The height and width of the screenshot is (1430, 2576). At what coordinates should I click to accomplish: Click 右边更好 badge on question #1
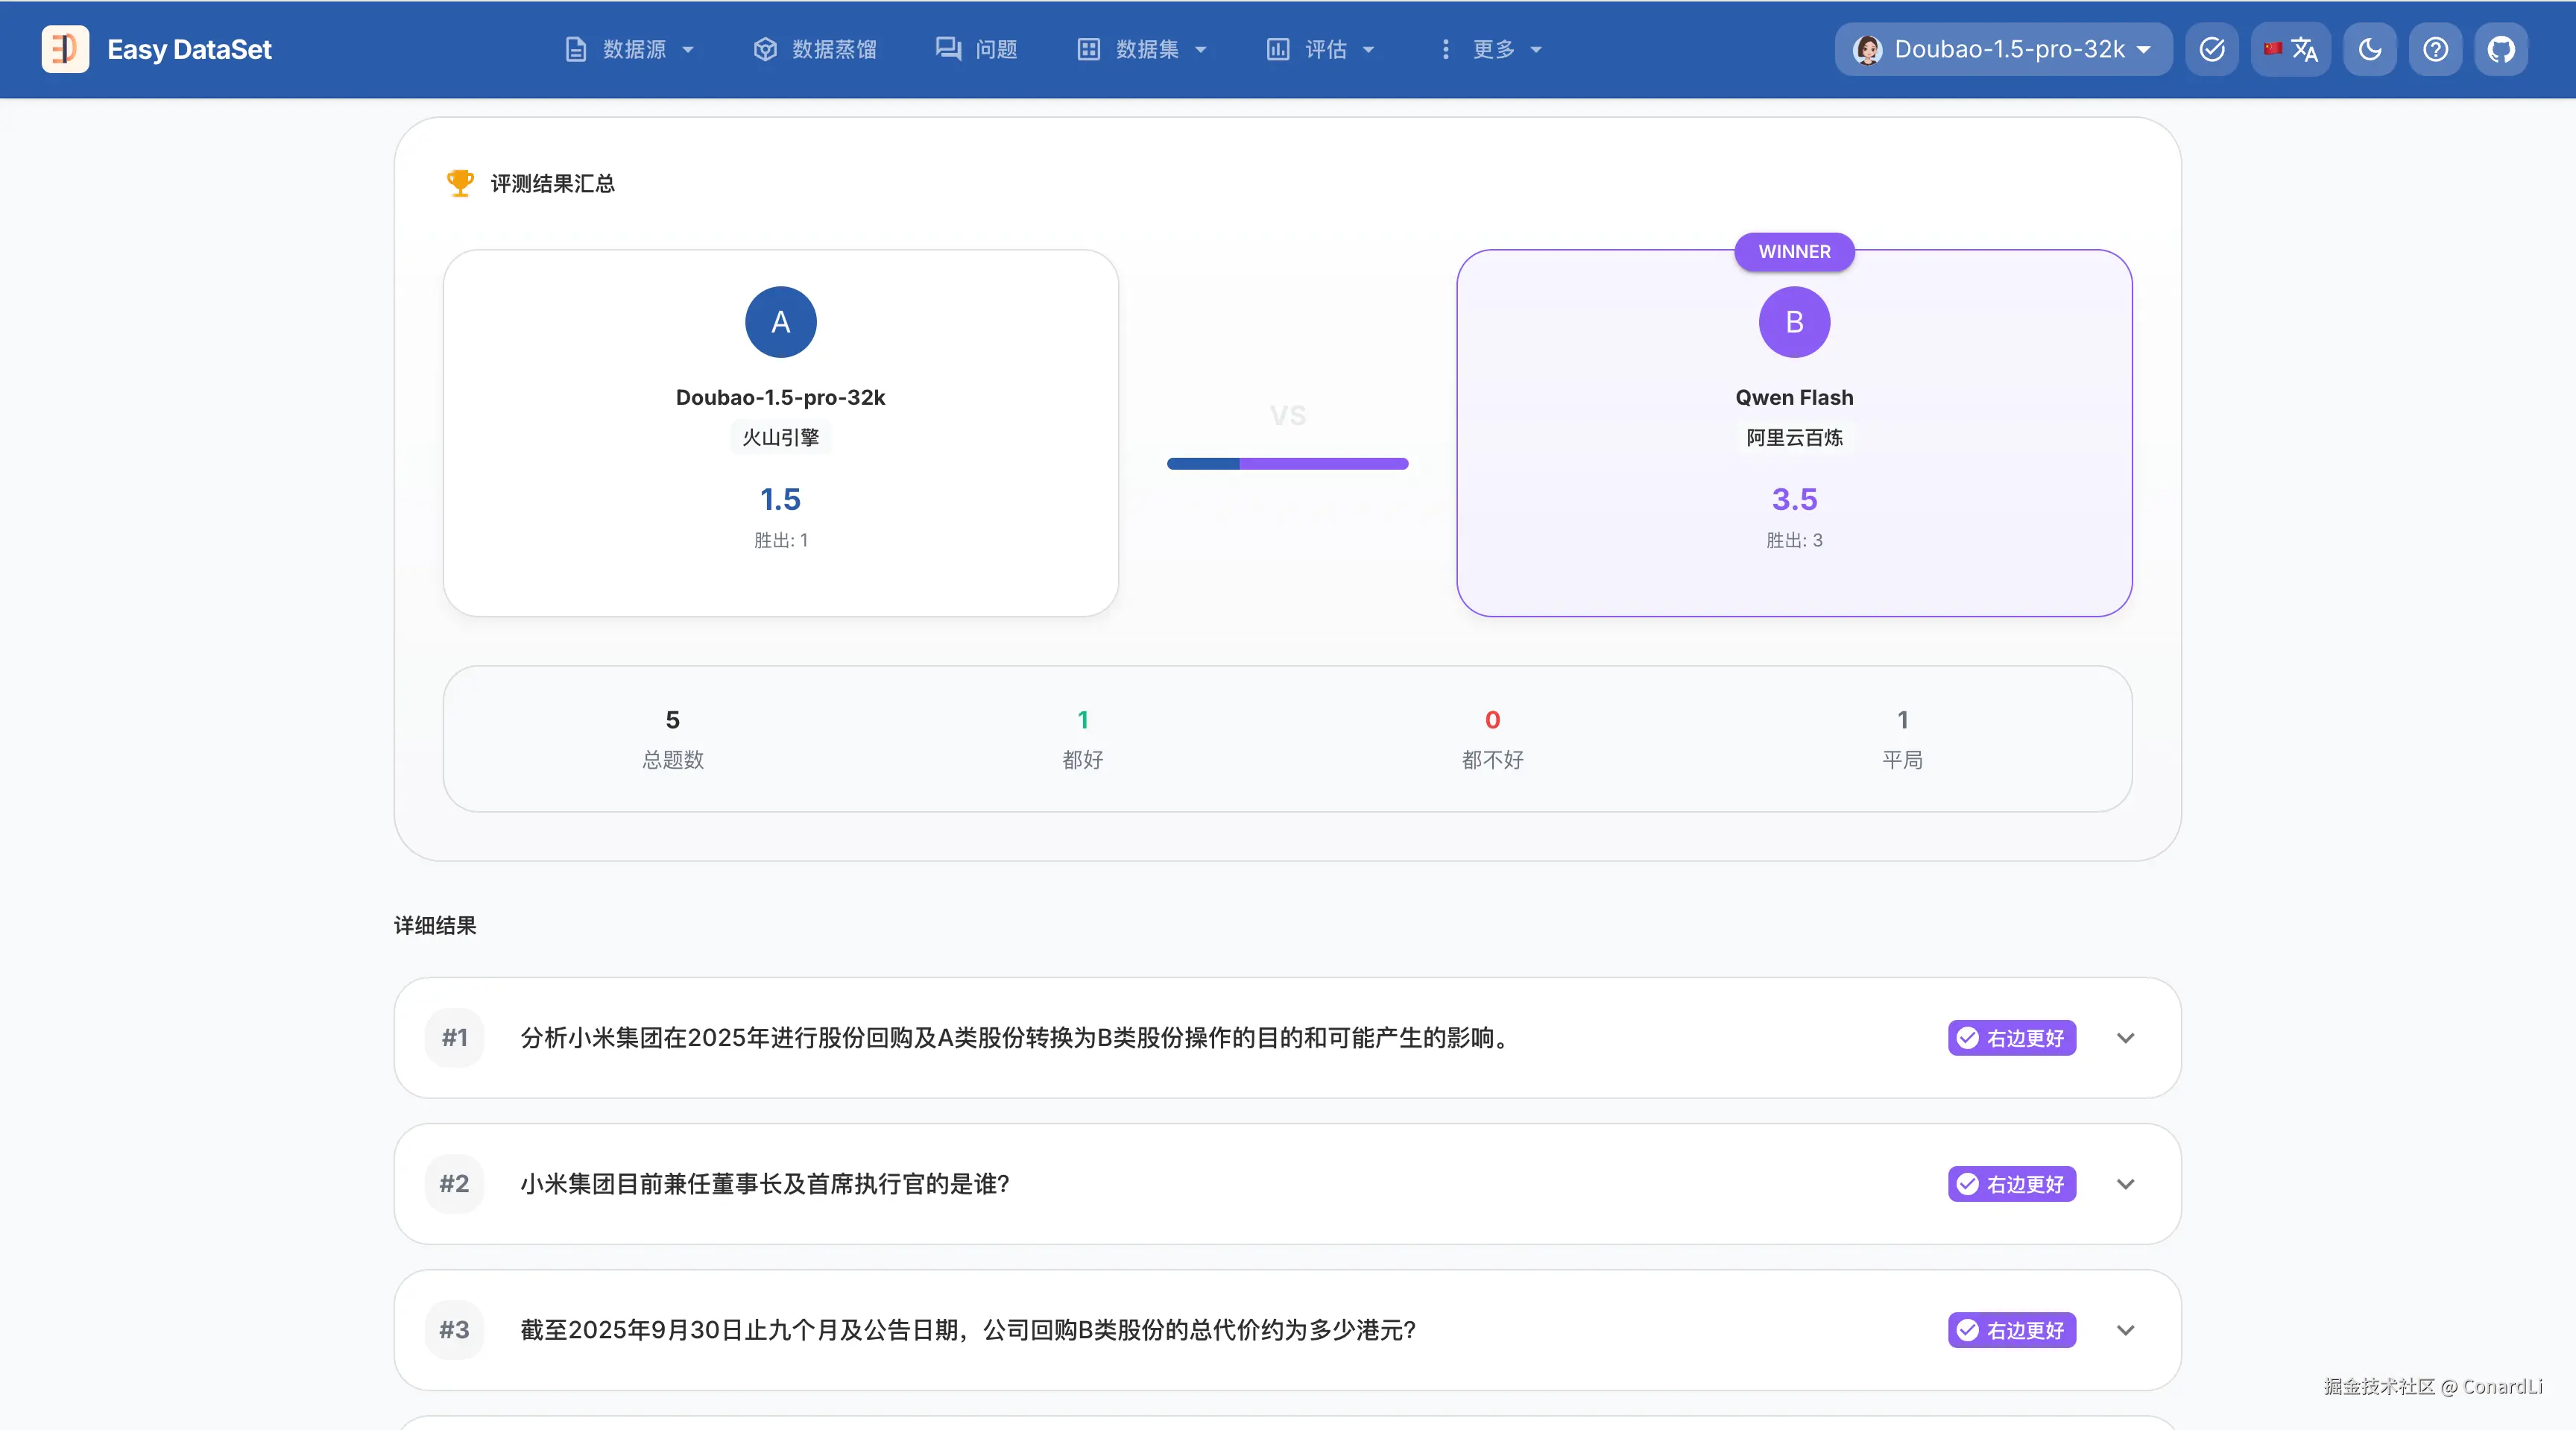(2011, 1038)
